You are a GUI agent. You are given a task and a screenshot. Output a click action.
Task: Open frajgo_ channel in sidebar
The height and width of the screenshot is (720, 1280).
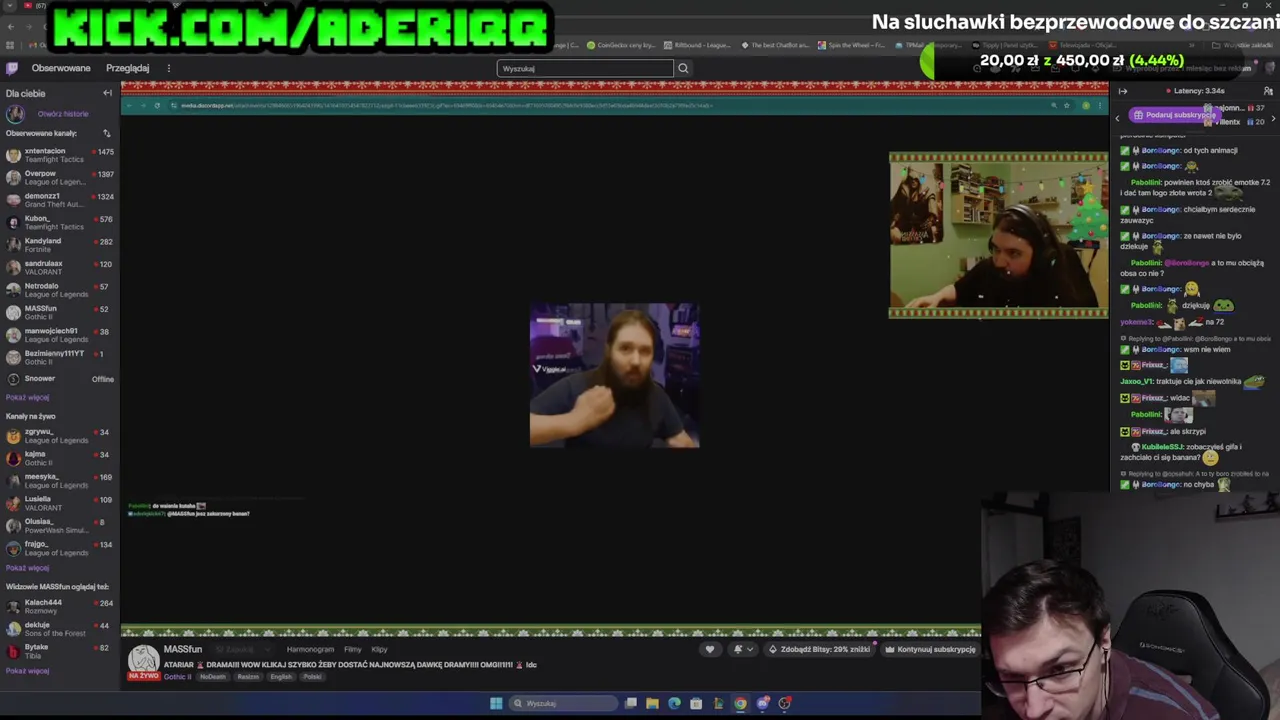[60, 548]
